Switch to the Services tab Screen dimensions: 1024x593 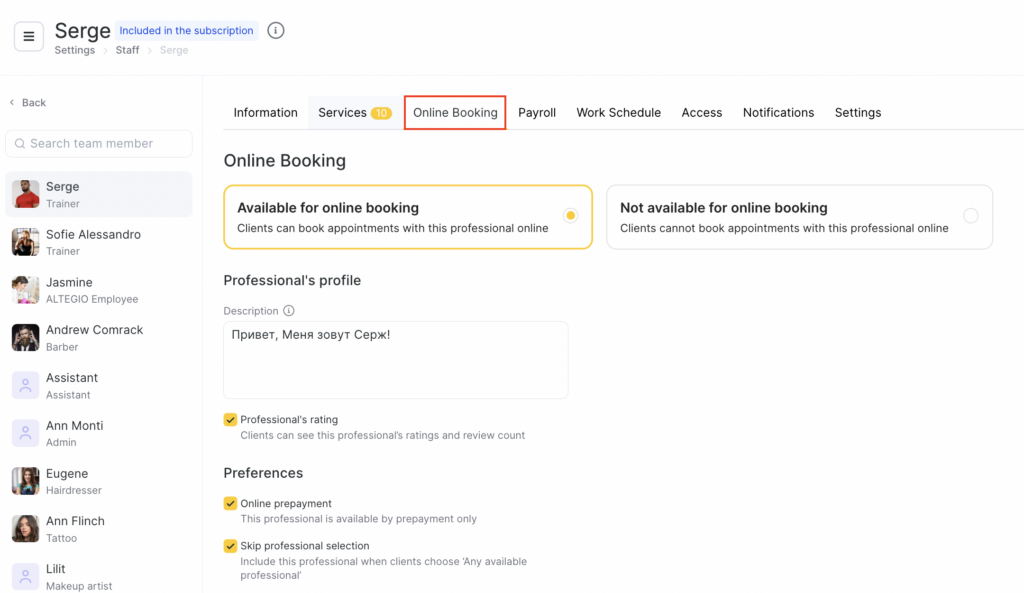[x=353, y=113]
